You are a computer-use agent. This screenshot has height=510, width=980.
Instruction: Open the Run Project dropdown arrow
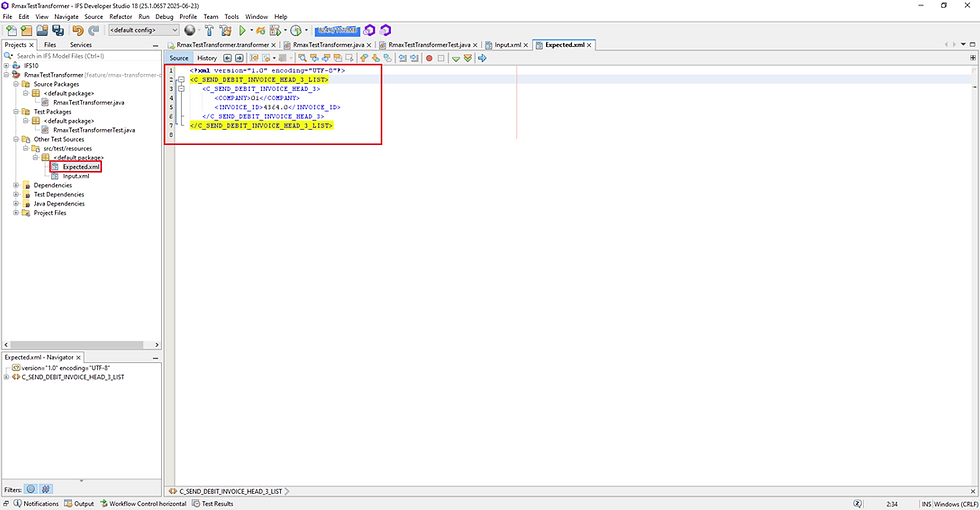point(251,30)
